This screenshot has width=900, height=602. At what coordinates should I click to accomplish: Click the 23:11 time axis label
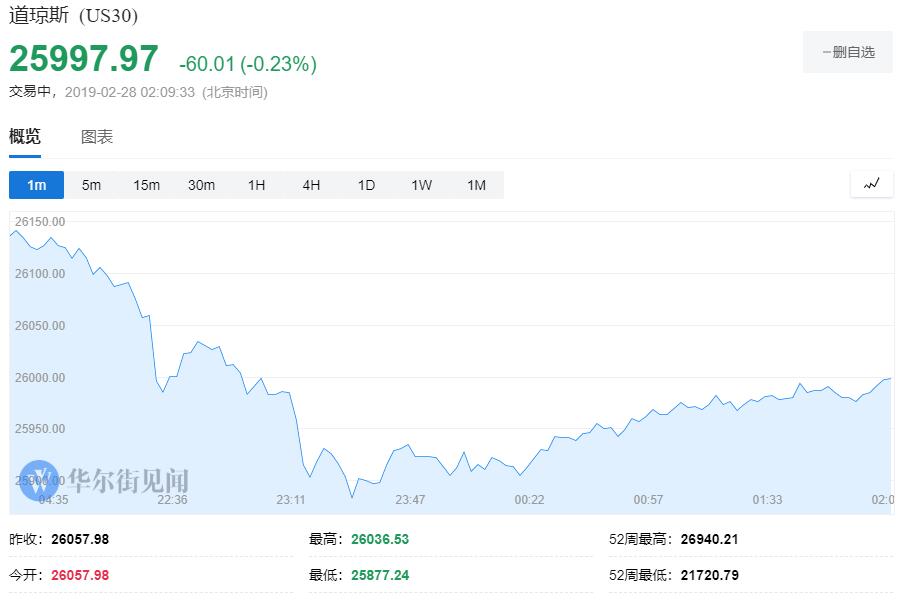291,500
